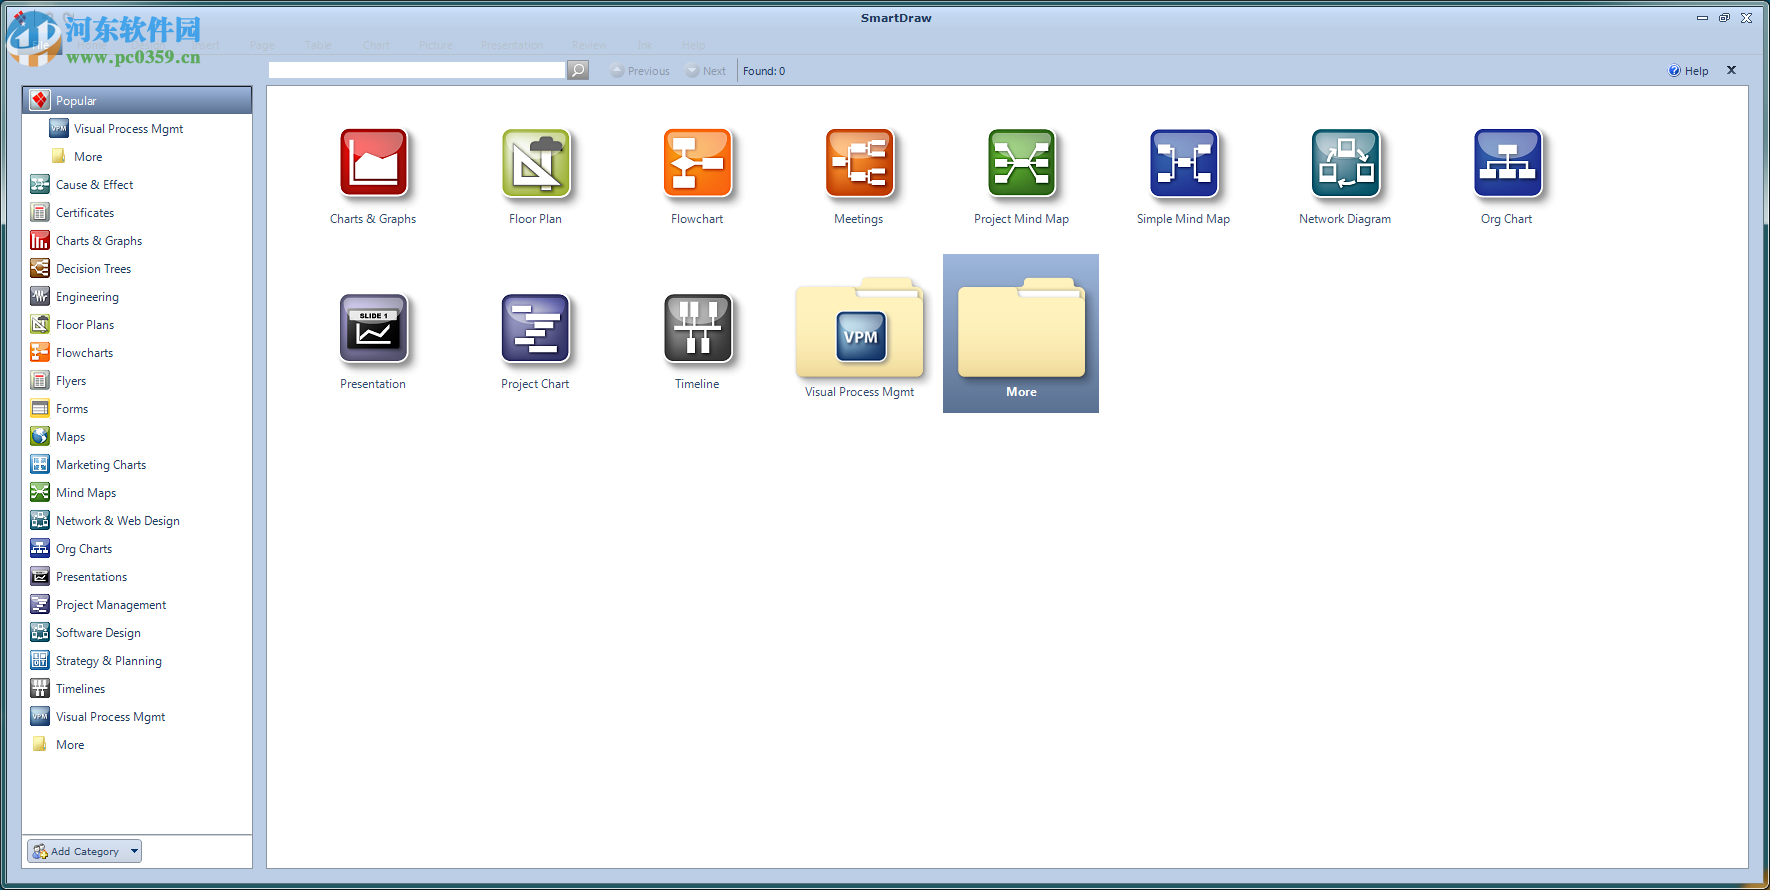Choose the Meetings template tile
The width and height of the screenshot is (1770, 890).
(859, 176)
